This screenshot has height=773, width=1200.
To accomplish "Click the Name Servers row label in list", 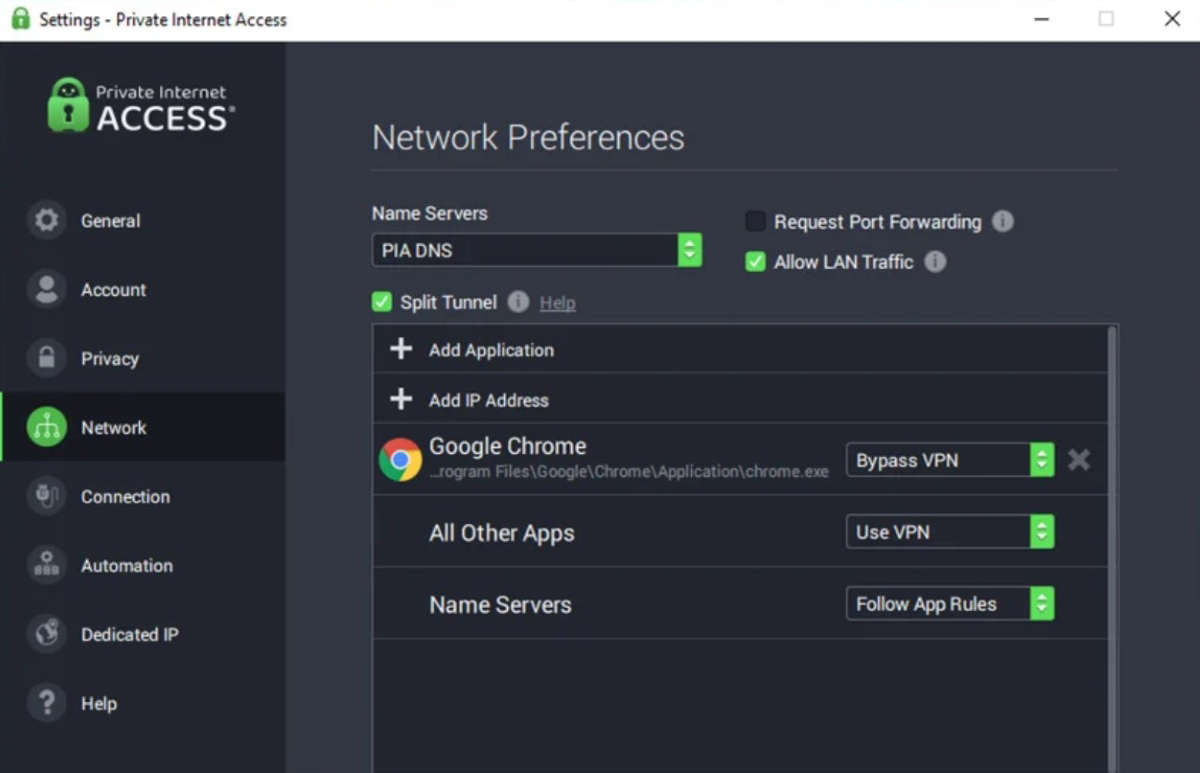I will 500,605.
